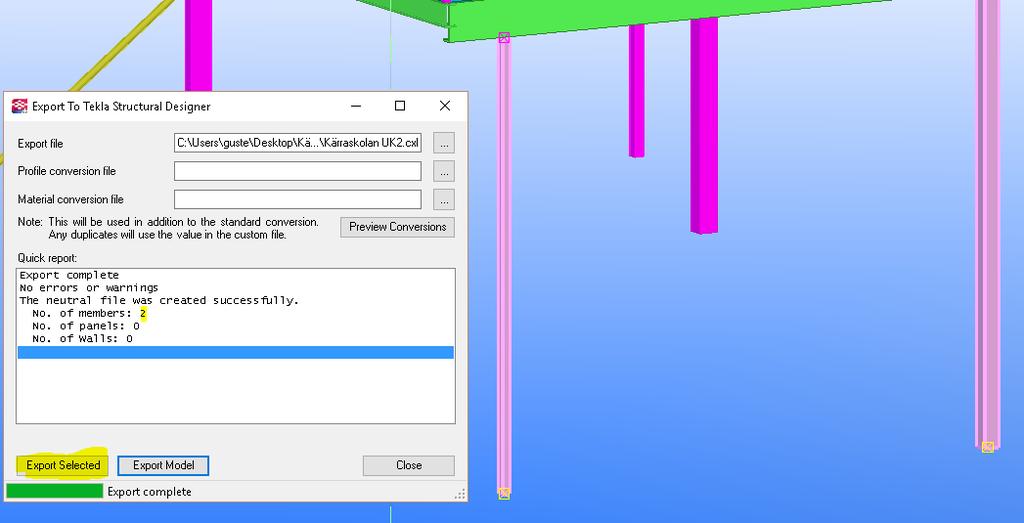Browse for the Material conversion file
Screen dimensions: 1024x523
[444, 200]
